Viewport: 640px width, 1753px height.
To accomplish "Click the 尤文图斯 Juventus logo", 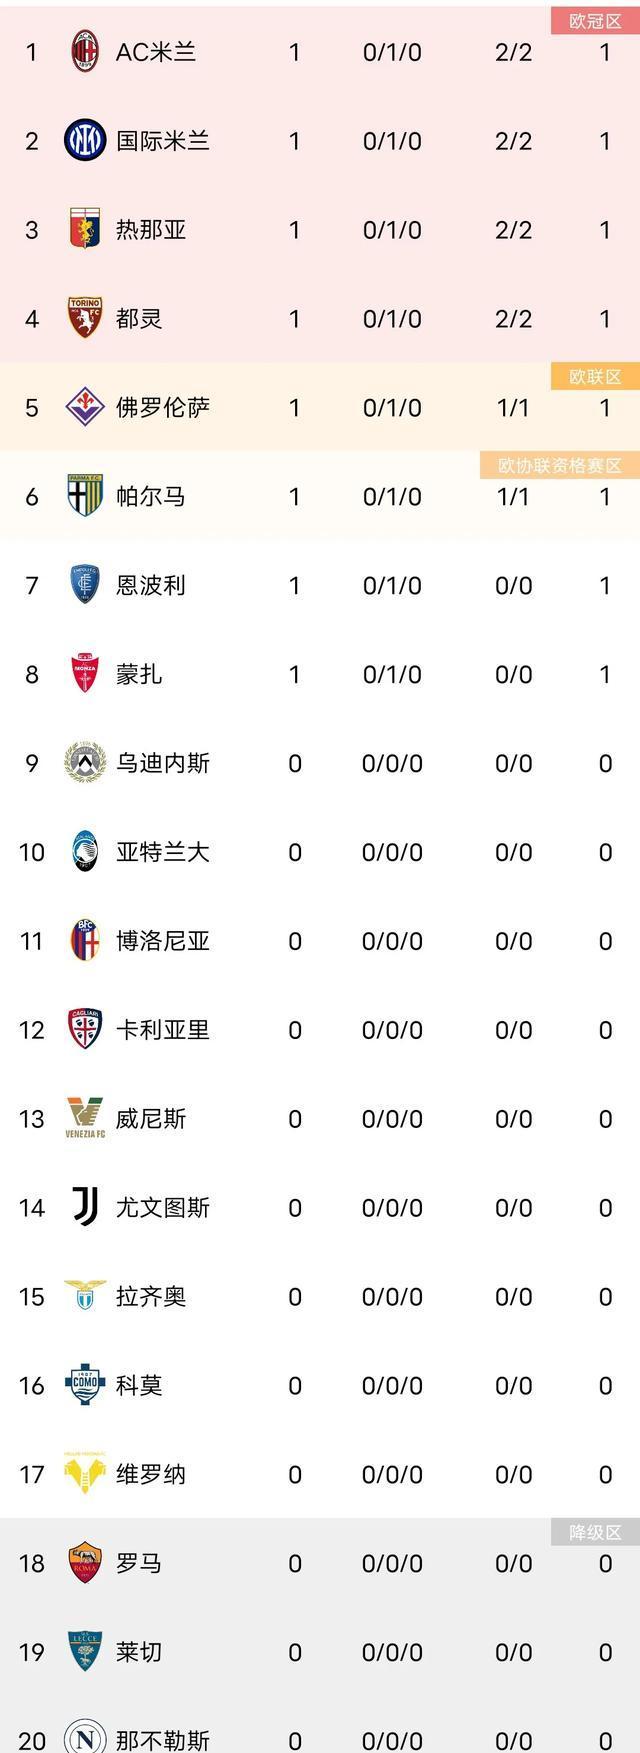I will [84, 1207].
